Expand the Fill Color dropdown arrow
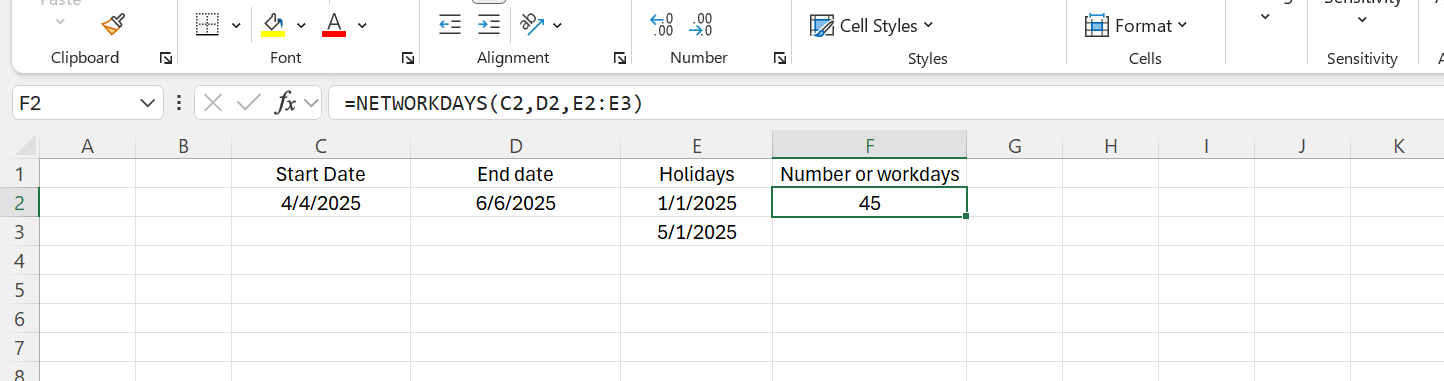Viewport: 1444px width, 381px height. click(301, 25)
